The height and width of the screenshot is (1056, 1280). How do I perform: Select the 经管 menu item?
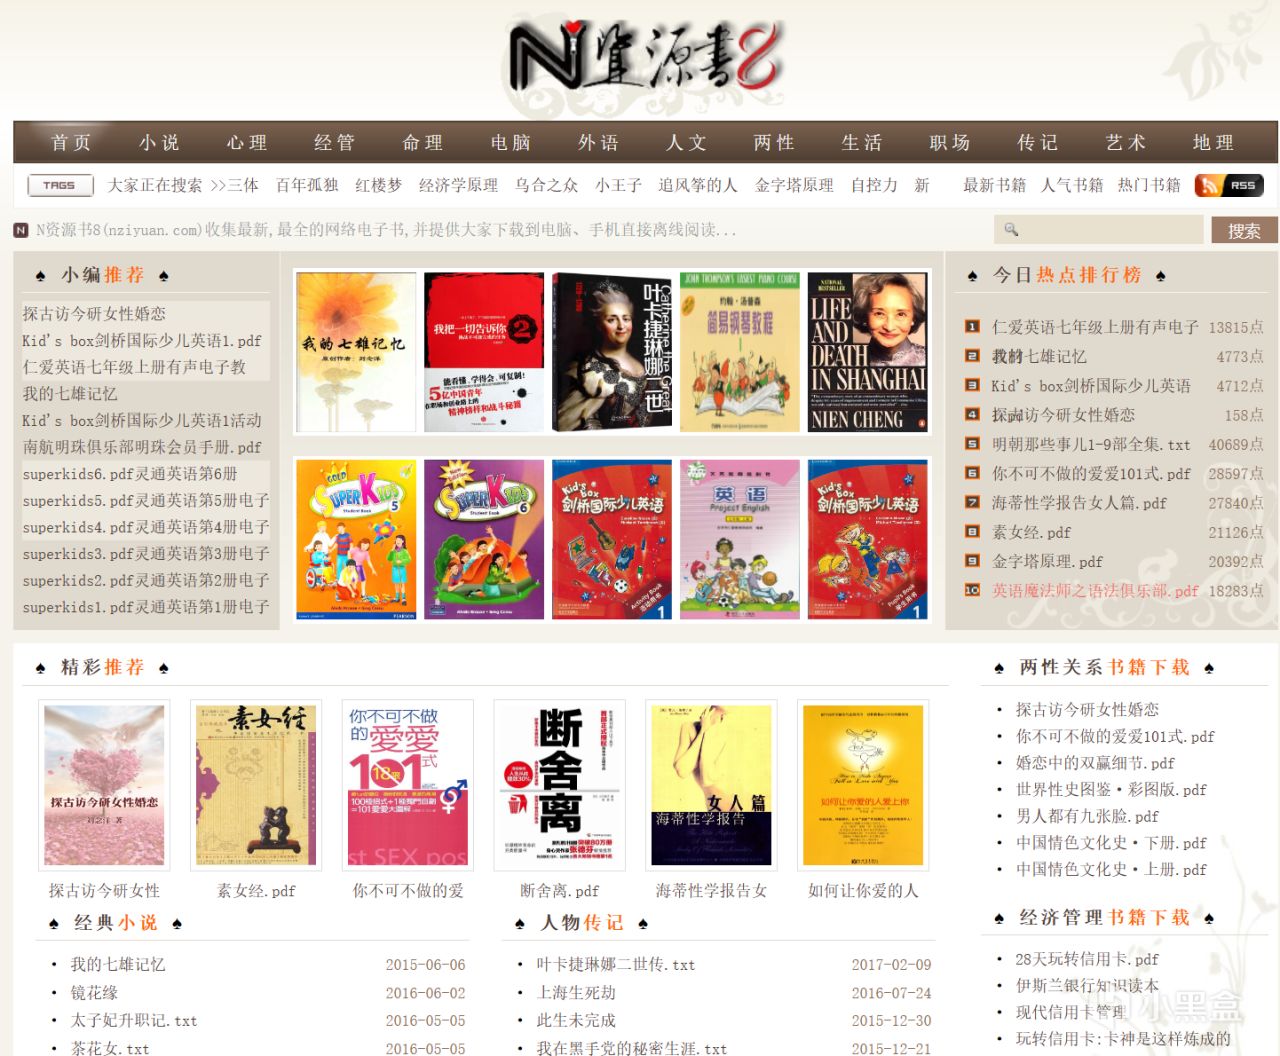coord(334,143)
